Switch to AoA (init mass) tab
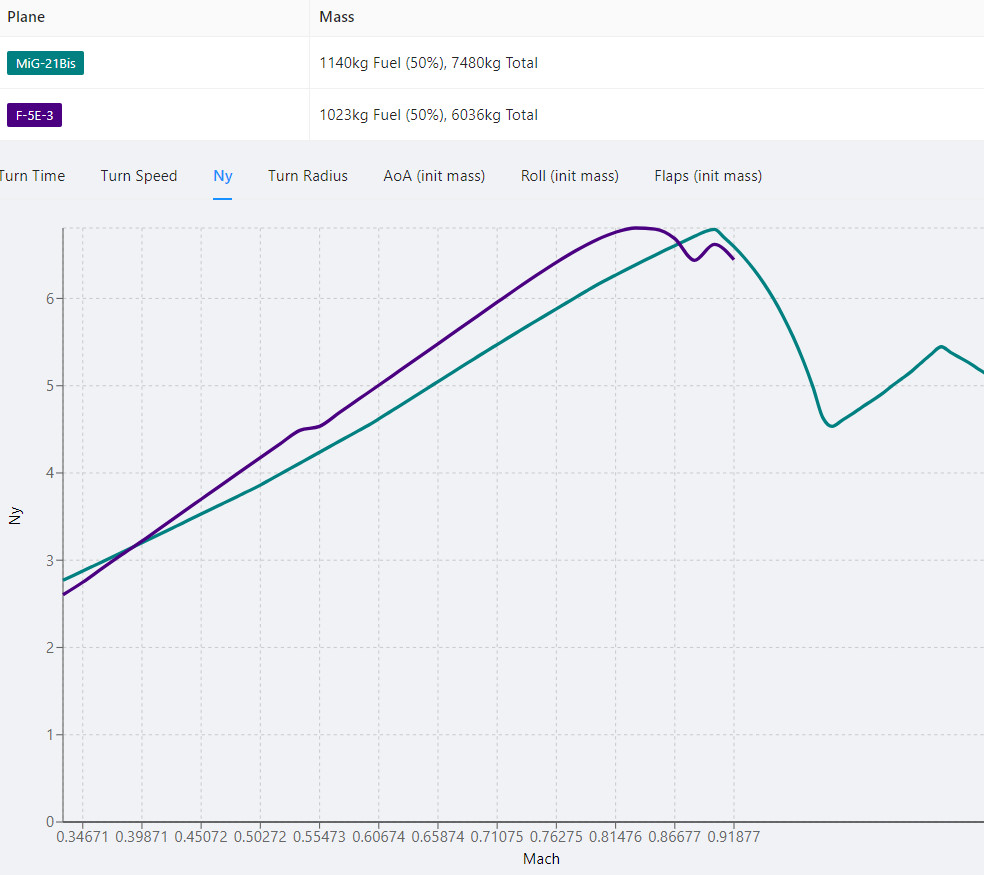 click(x=434, y=176)
